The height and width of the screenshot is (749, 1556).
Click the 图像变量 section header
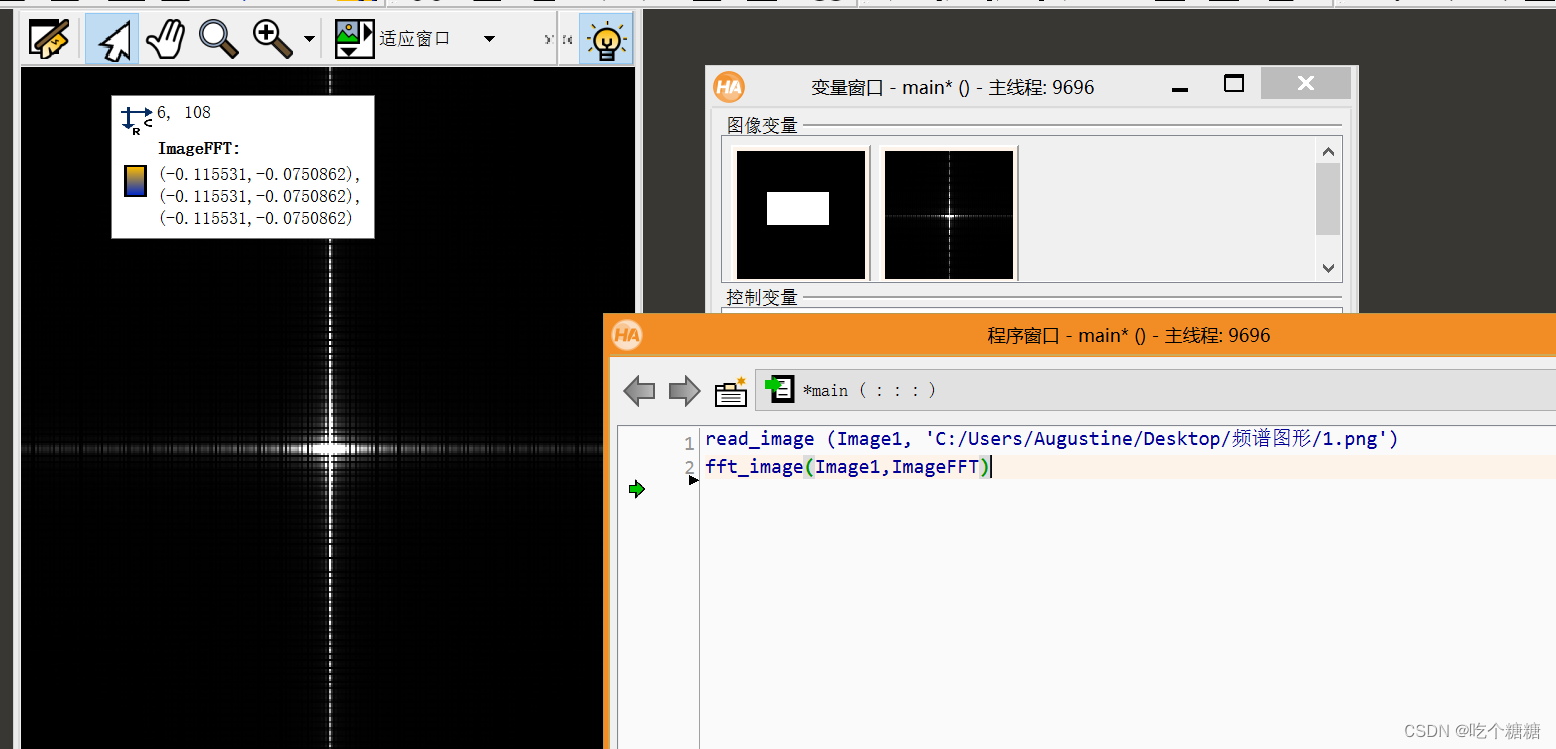(762, 125)
